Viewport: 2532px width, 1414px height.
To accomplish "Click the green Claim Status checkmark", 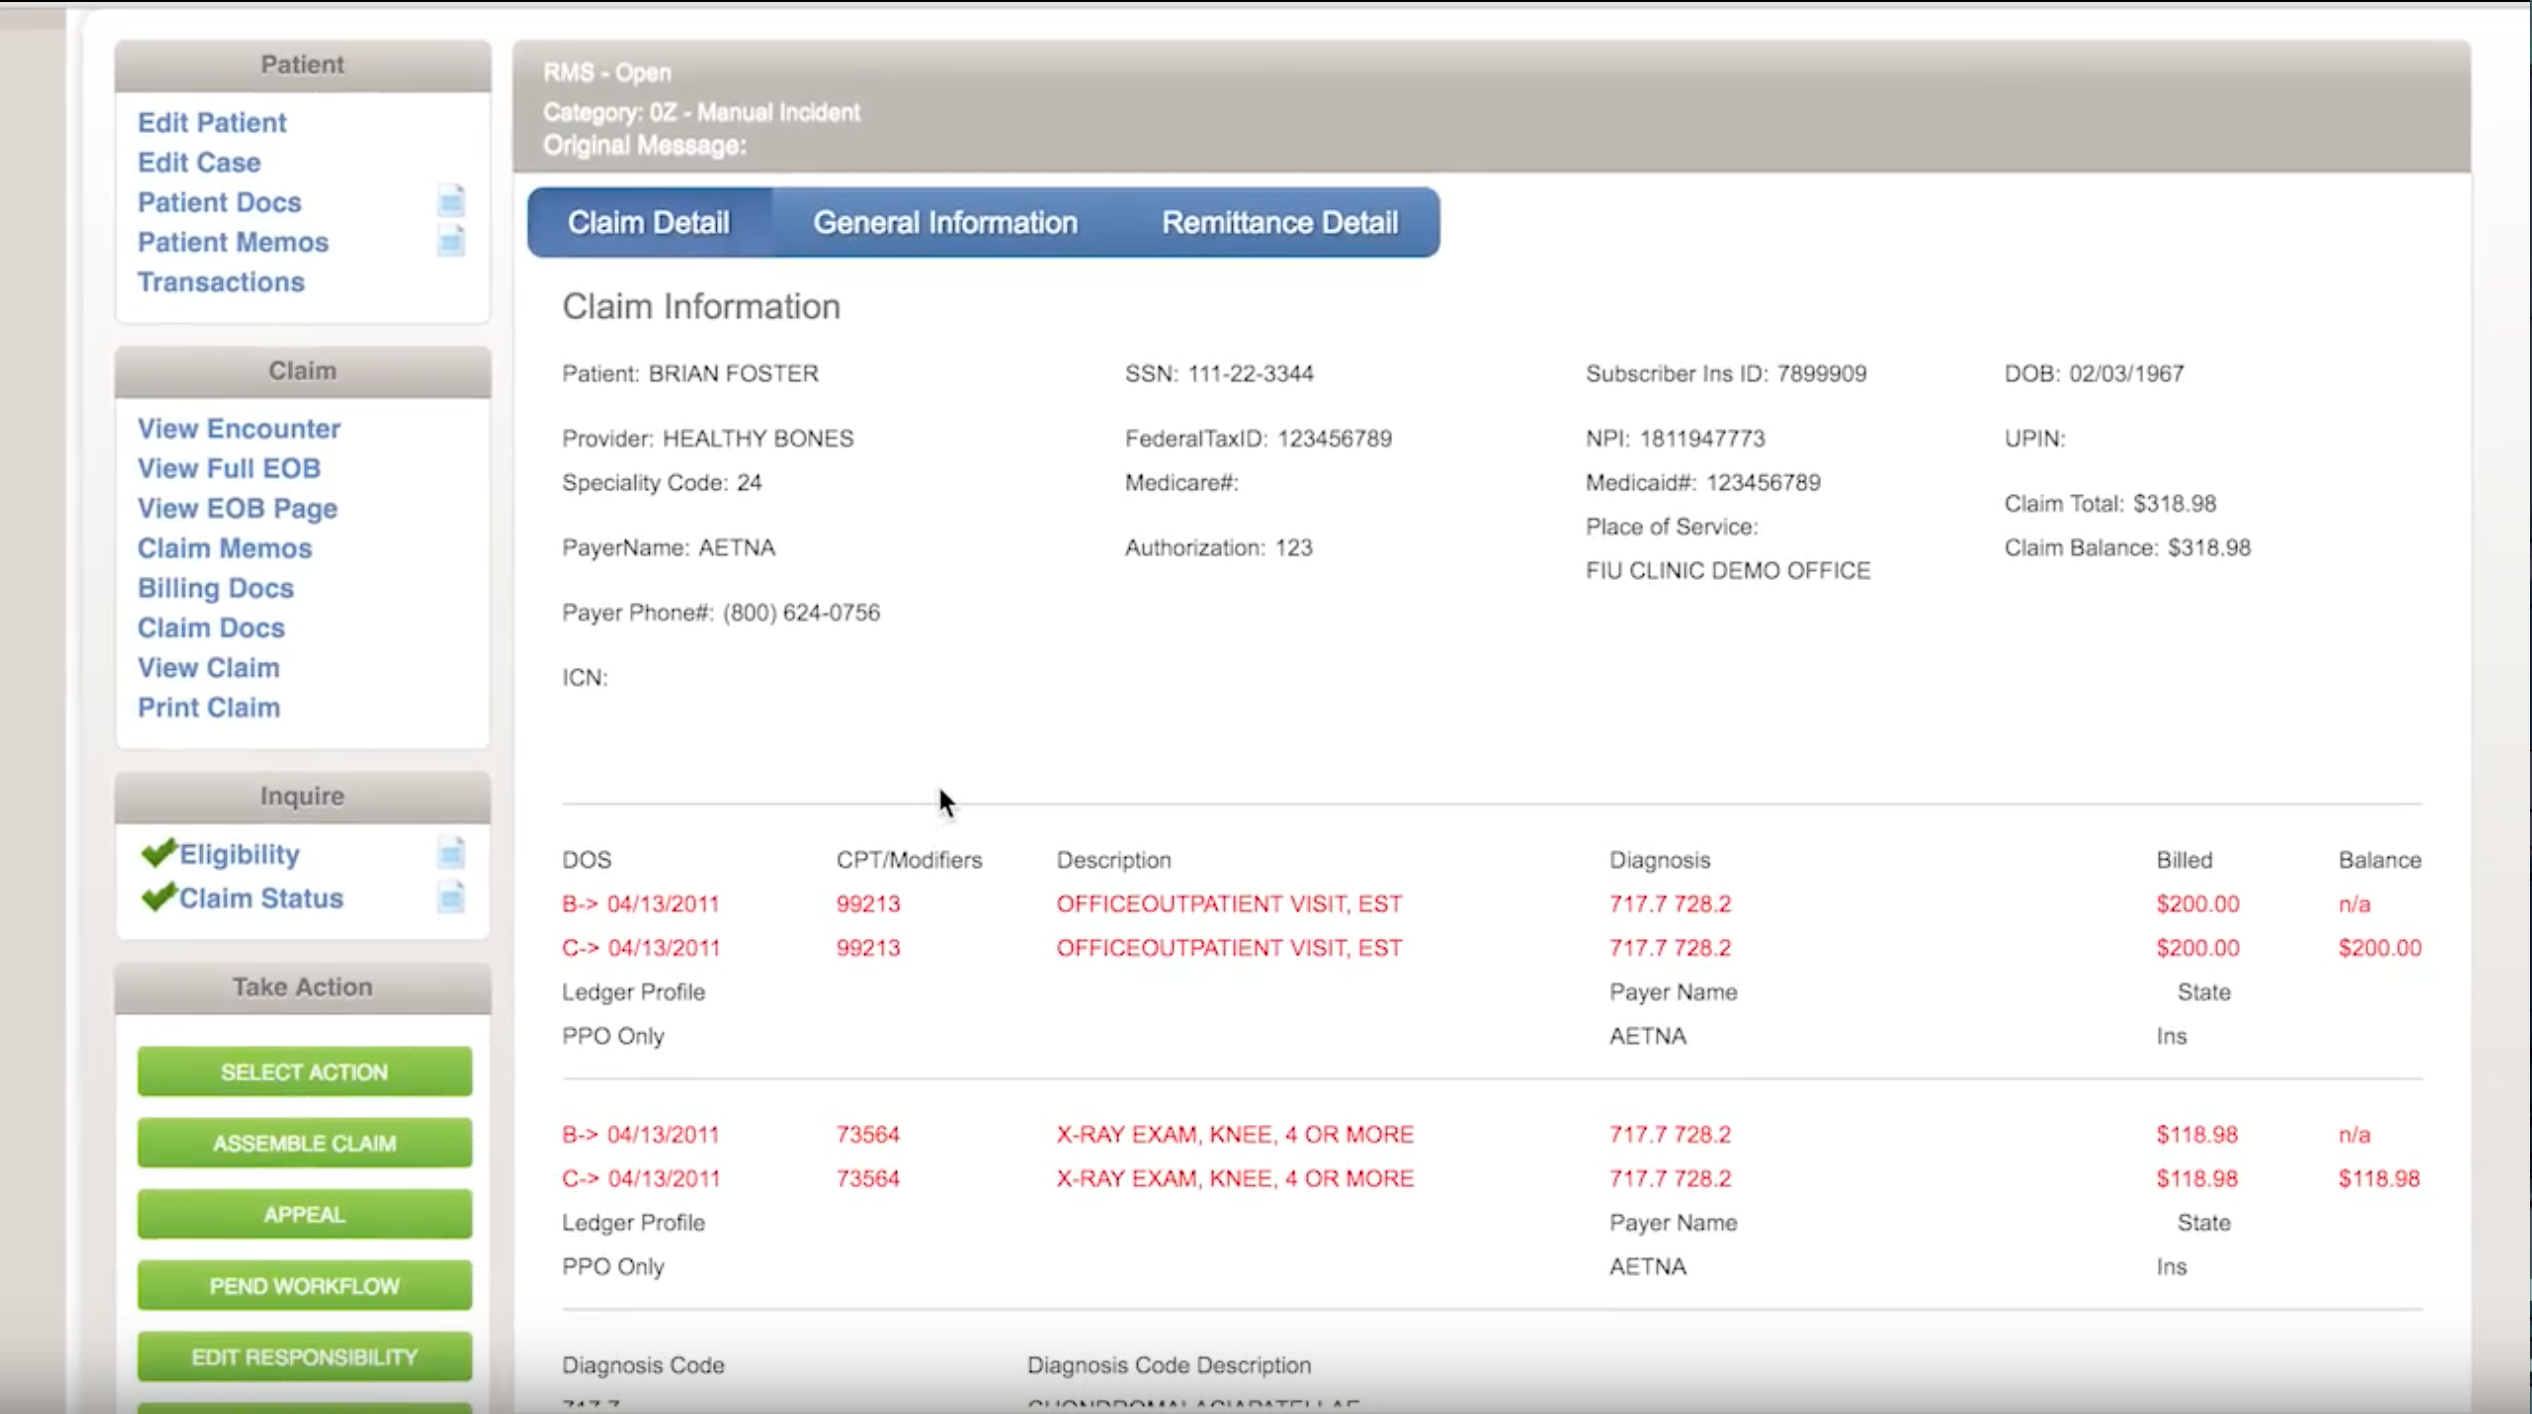I will click(x=158, y=897).
